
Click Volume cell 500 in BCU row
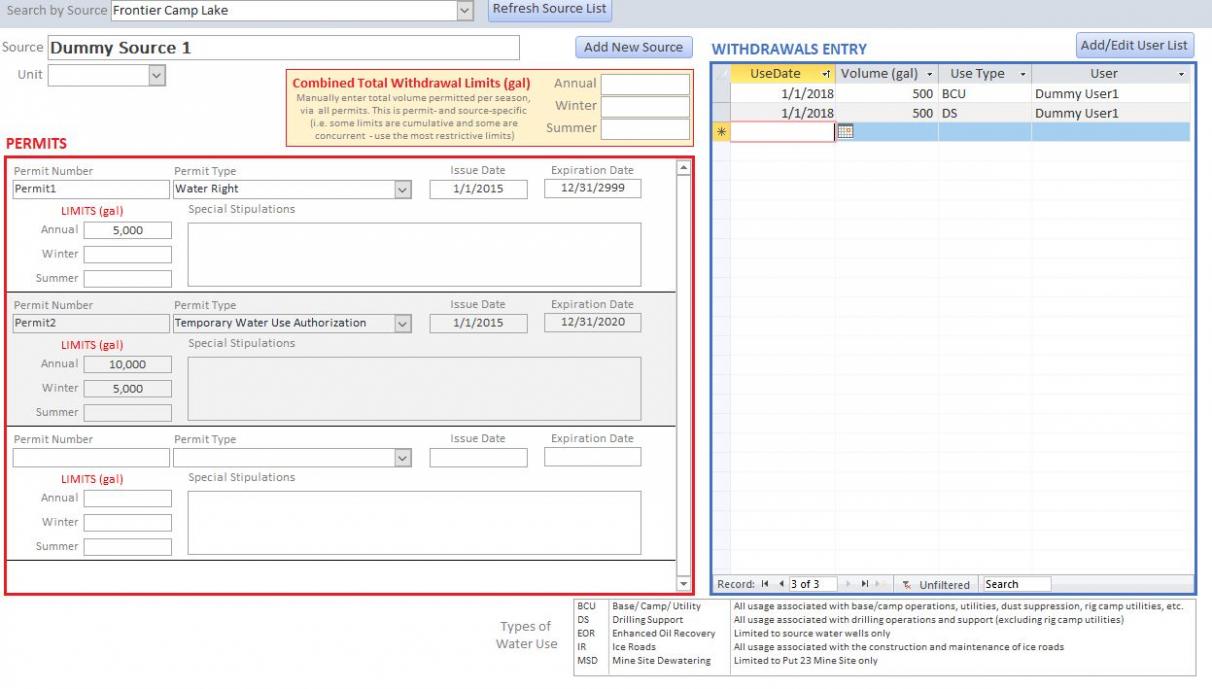(886, 93)
